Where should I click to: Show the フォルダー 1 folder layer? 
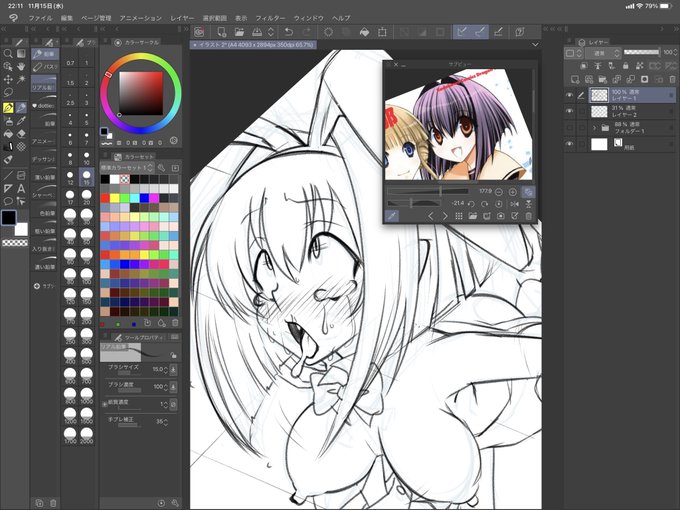click(x=569, y=128)
